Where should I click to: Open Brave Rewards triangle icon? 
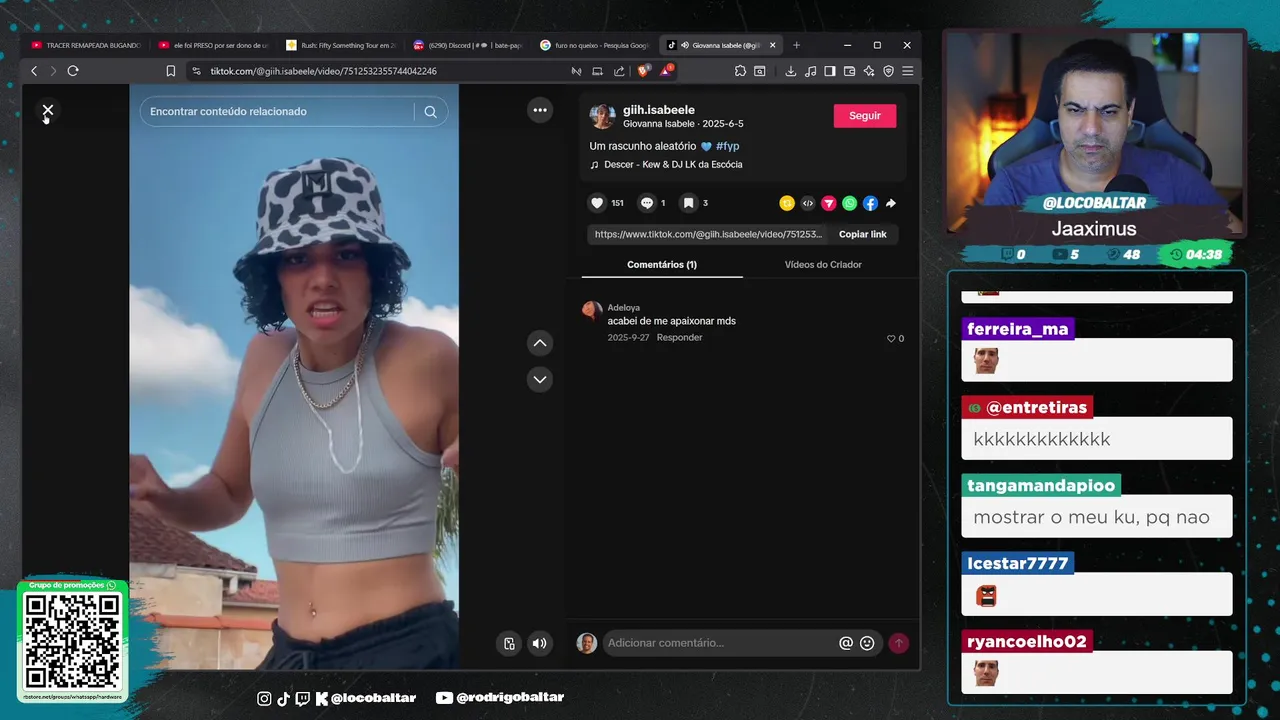[665, 71]
